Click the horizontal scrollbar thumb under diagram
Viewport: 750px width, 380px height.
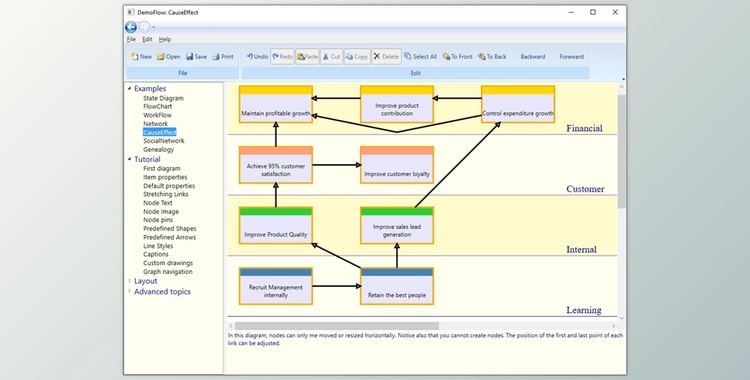pos(337,326)
